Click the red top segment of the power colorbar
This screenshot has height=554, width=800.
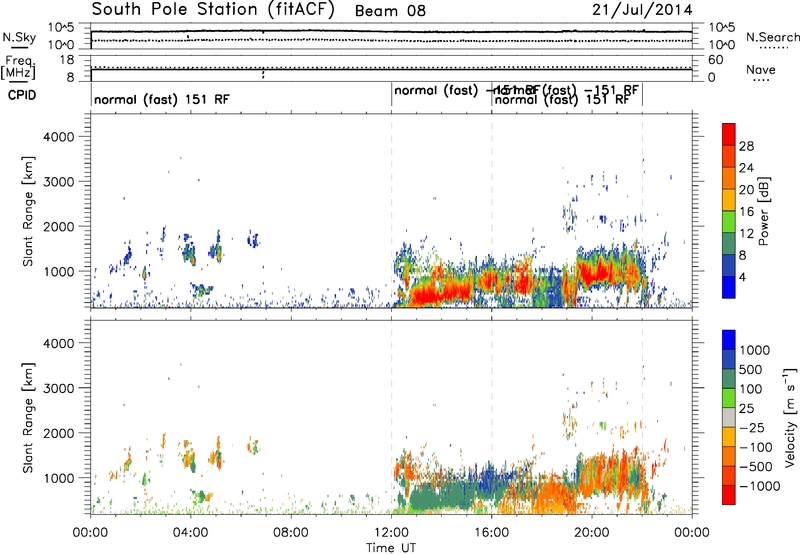point(729,134)
